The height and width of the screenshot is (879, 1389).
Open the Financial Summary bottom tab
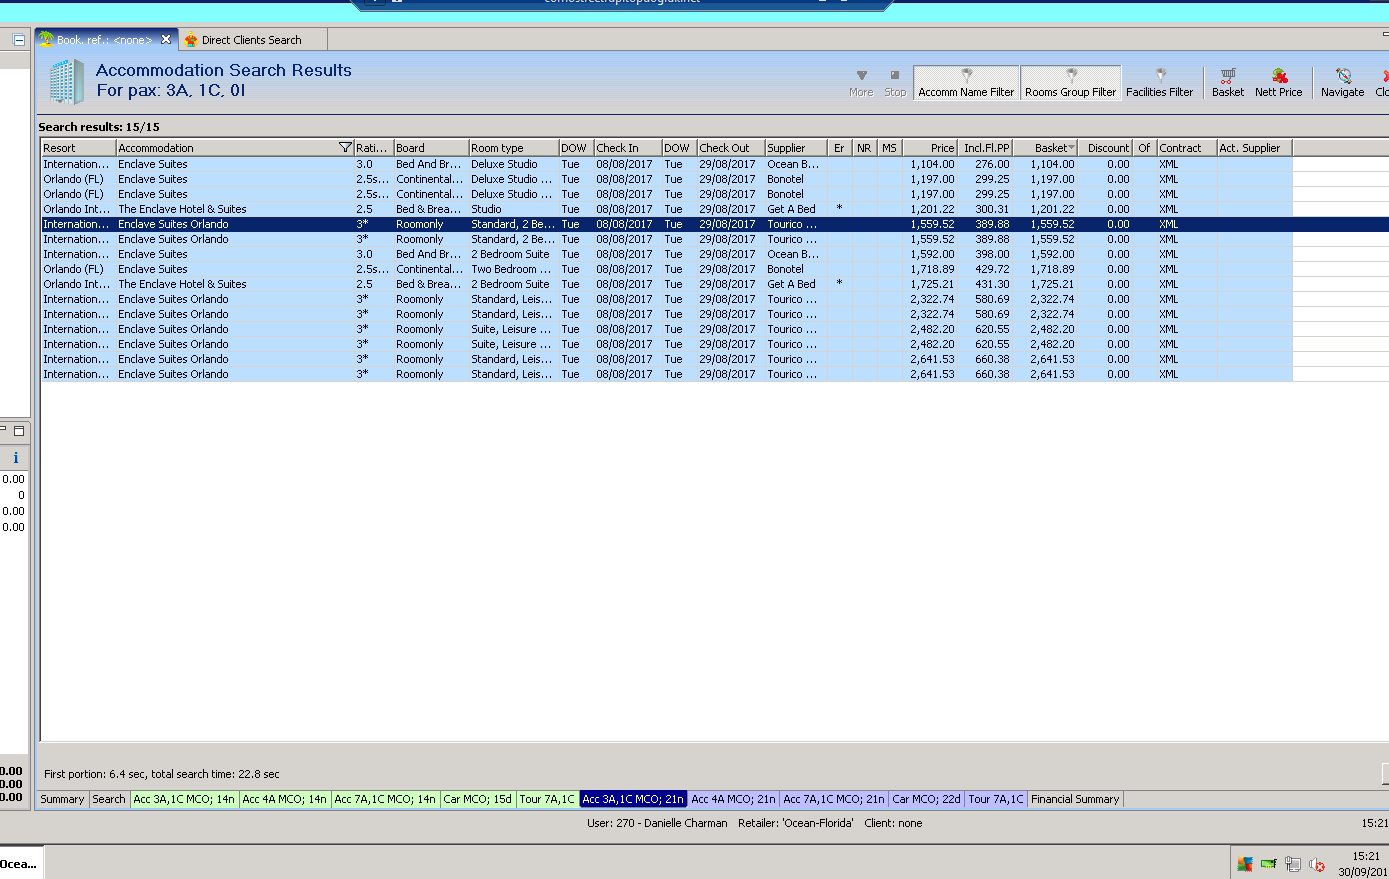click(x=1075, y=799)
